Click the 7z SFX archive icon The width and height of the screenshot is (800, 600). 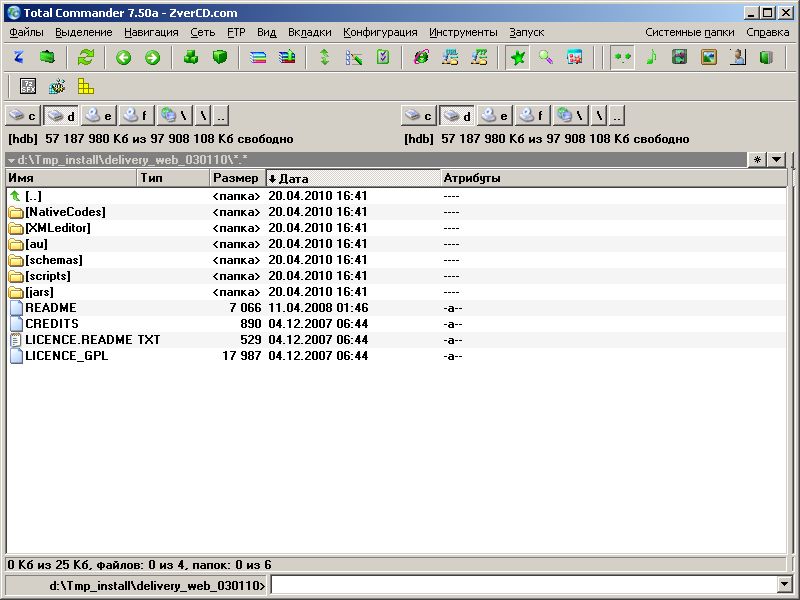[28, 87]
